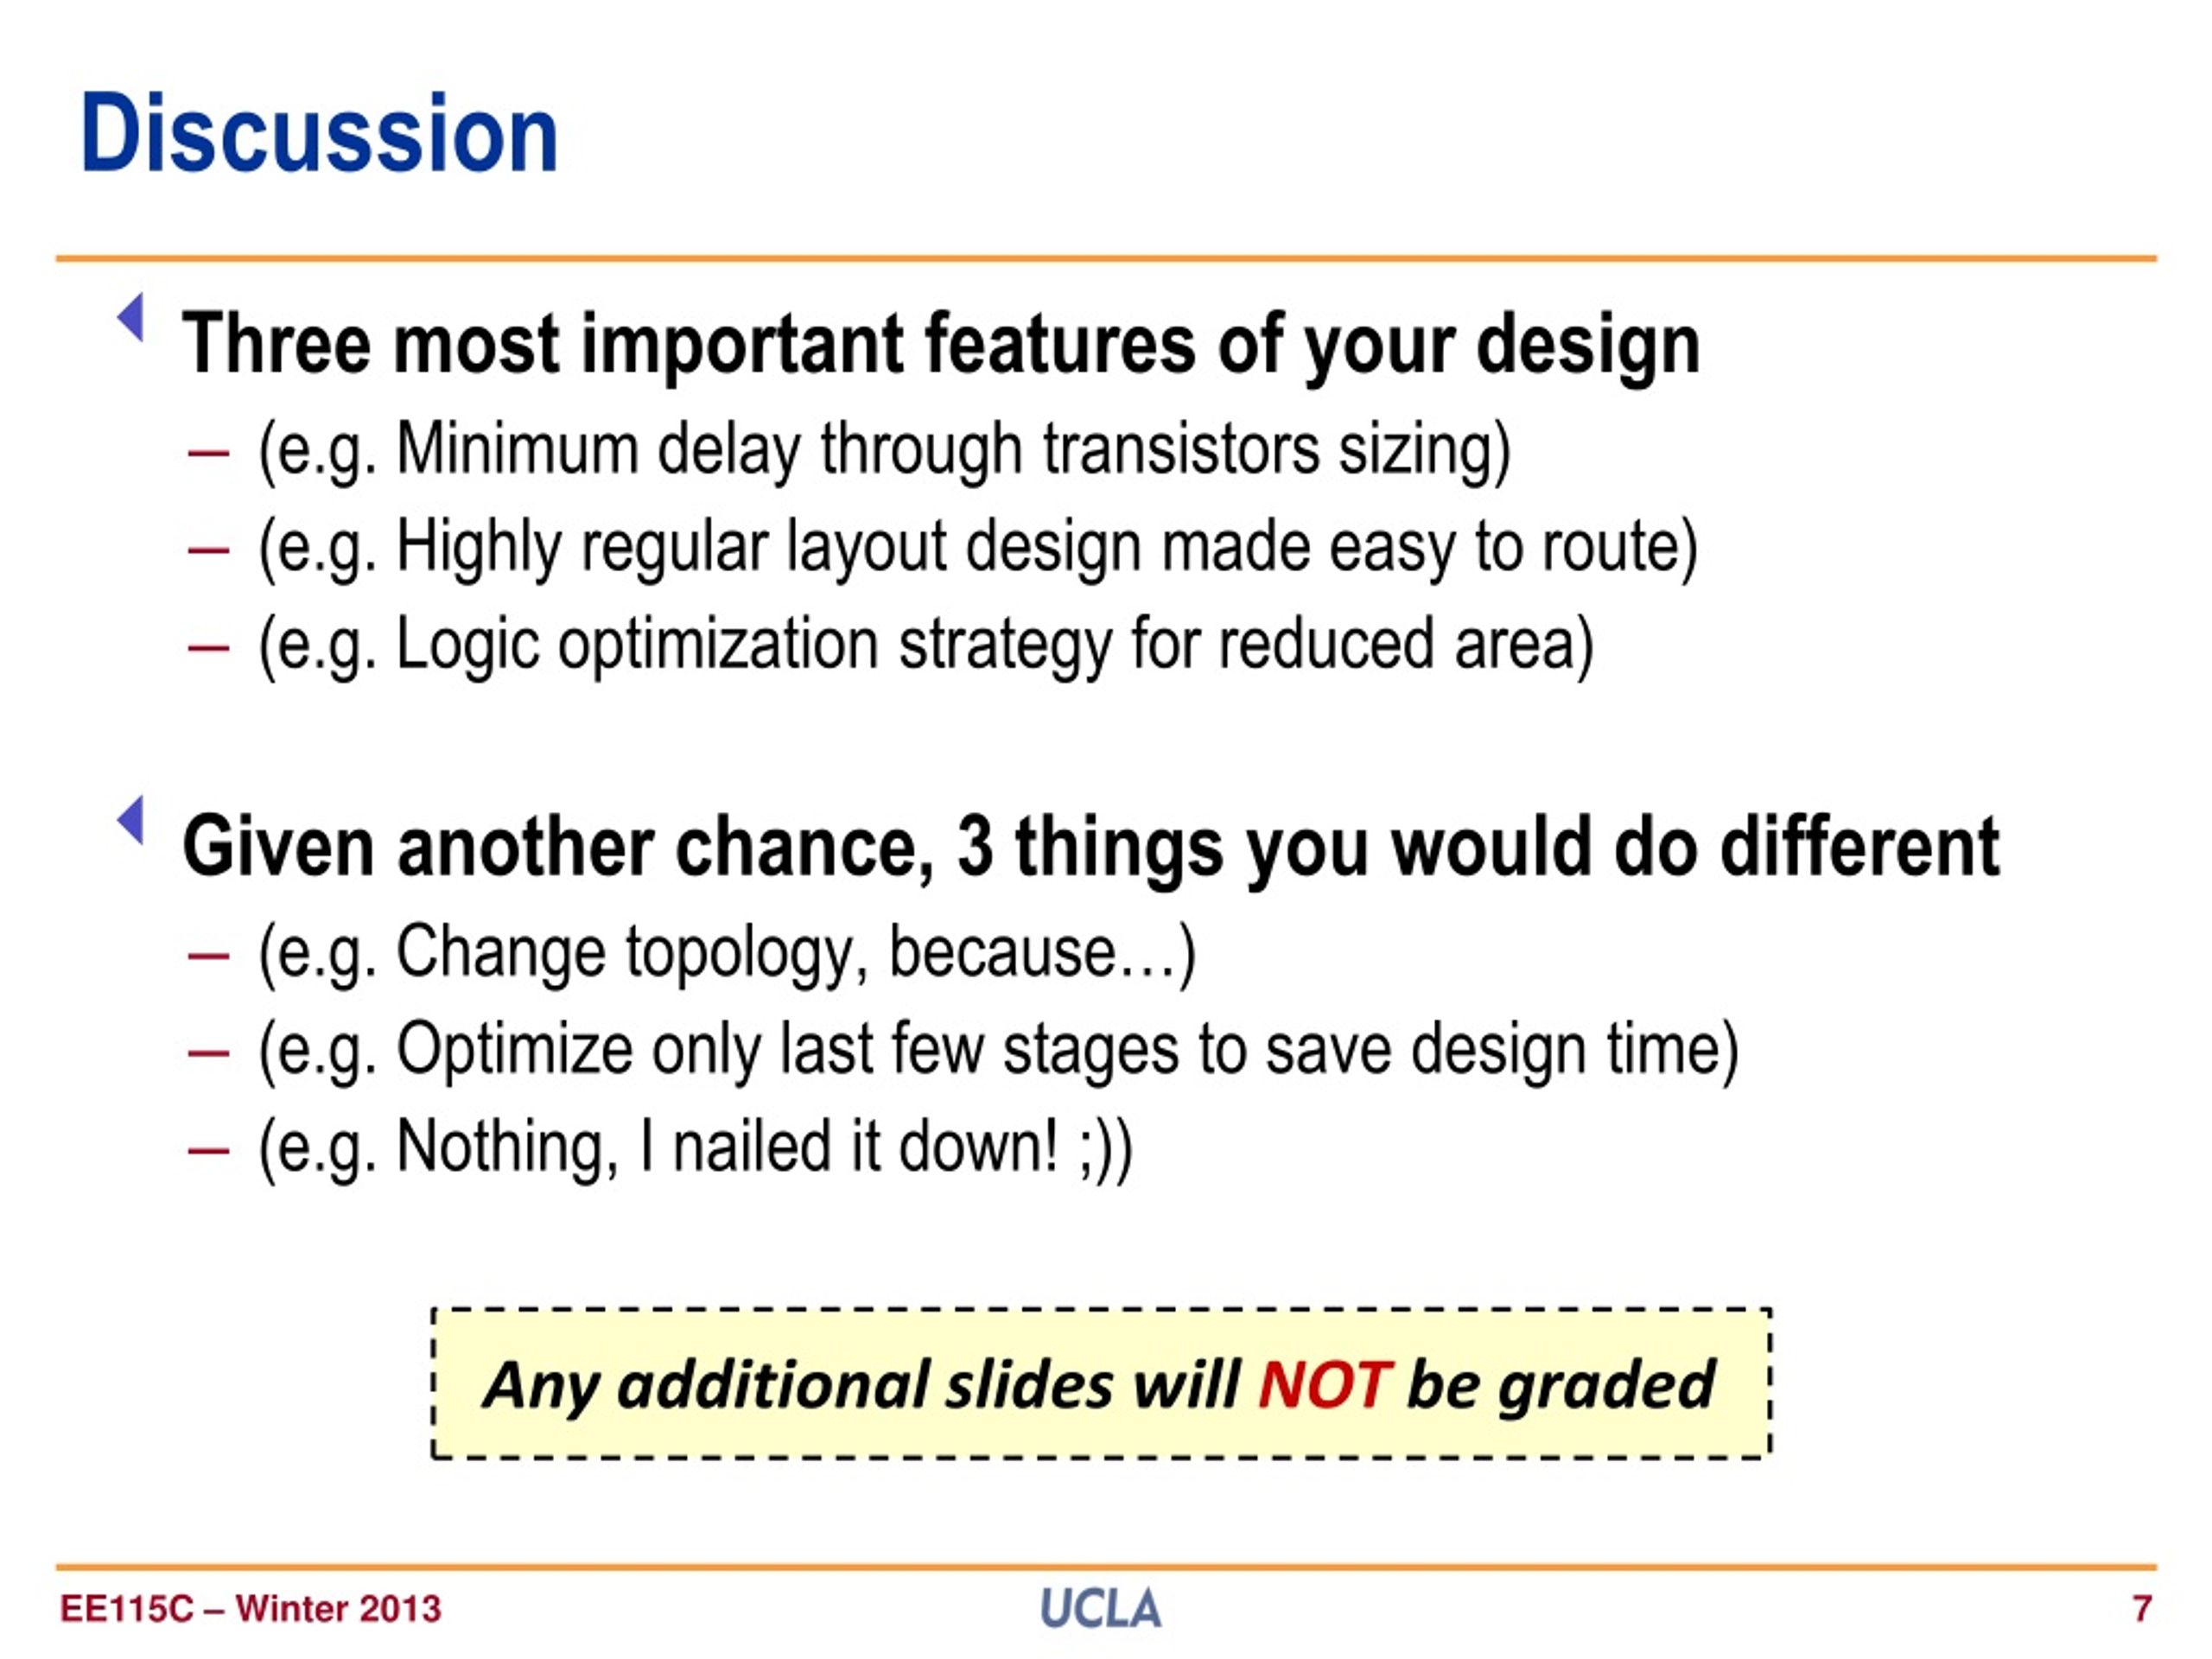Click the line 'Minimum delay through transistors sizing'

tap(884, 451)
